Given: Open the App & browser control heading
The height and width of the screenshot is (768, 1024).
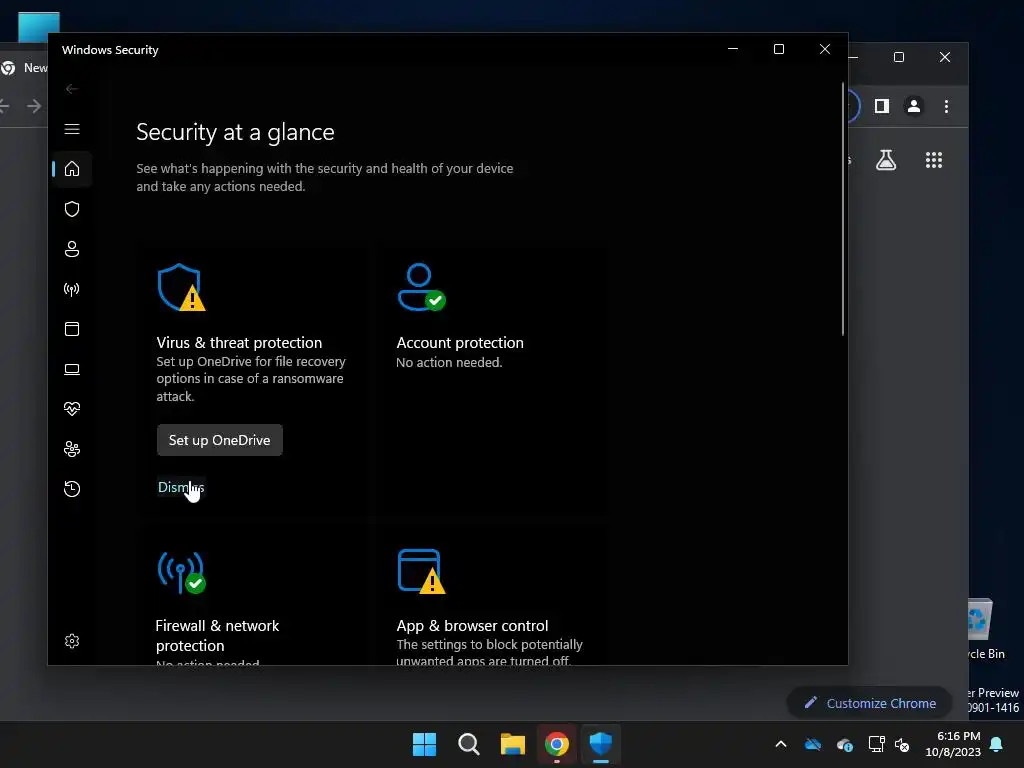Looking at the screenshot, I should coord(472,626).
